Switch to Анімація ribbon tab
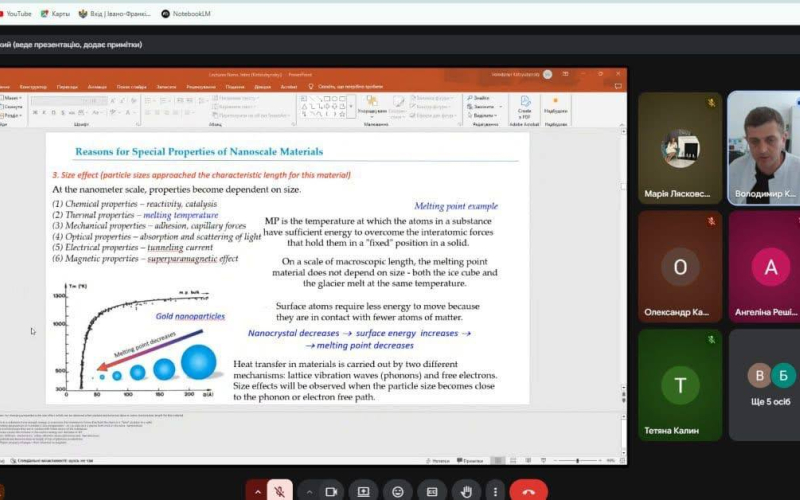This screenshot has width=800, height=500. (97, 87)
